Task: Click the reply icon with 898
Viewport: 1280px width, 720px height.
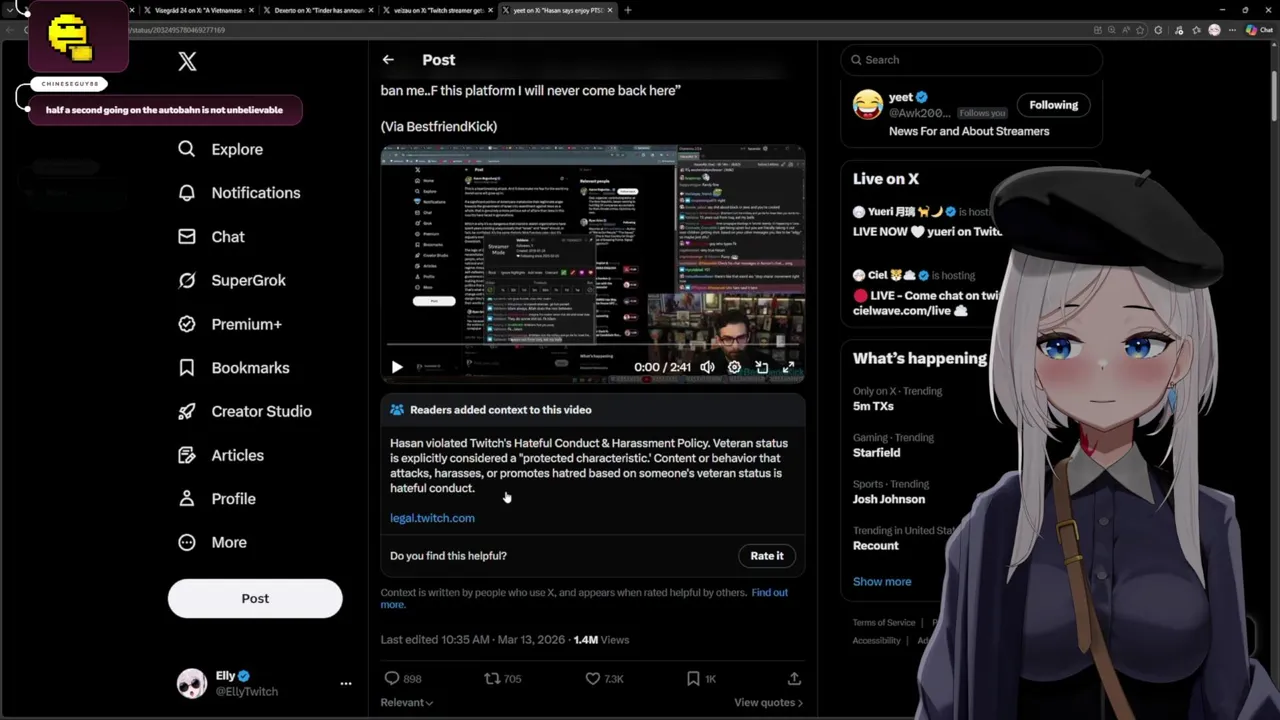Action: click(403, 678)
